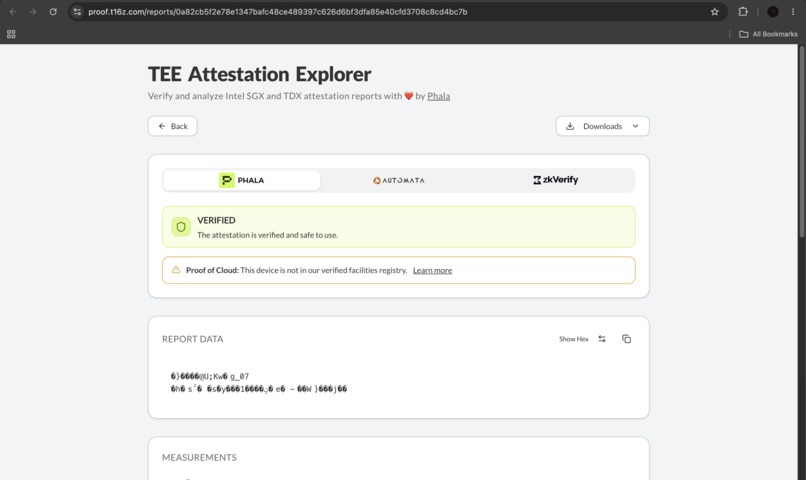Click the Phala link in the subtitle

click(x=438, y=96)
